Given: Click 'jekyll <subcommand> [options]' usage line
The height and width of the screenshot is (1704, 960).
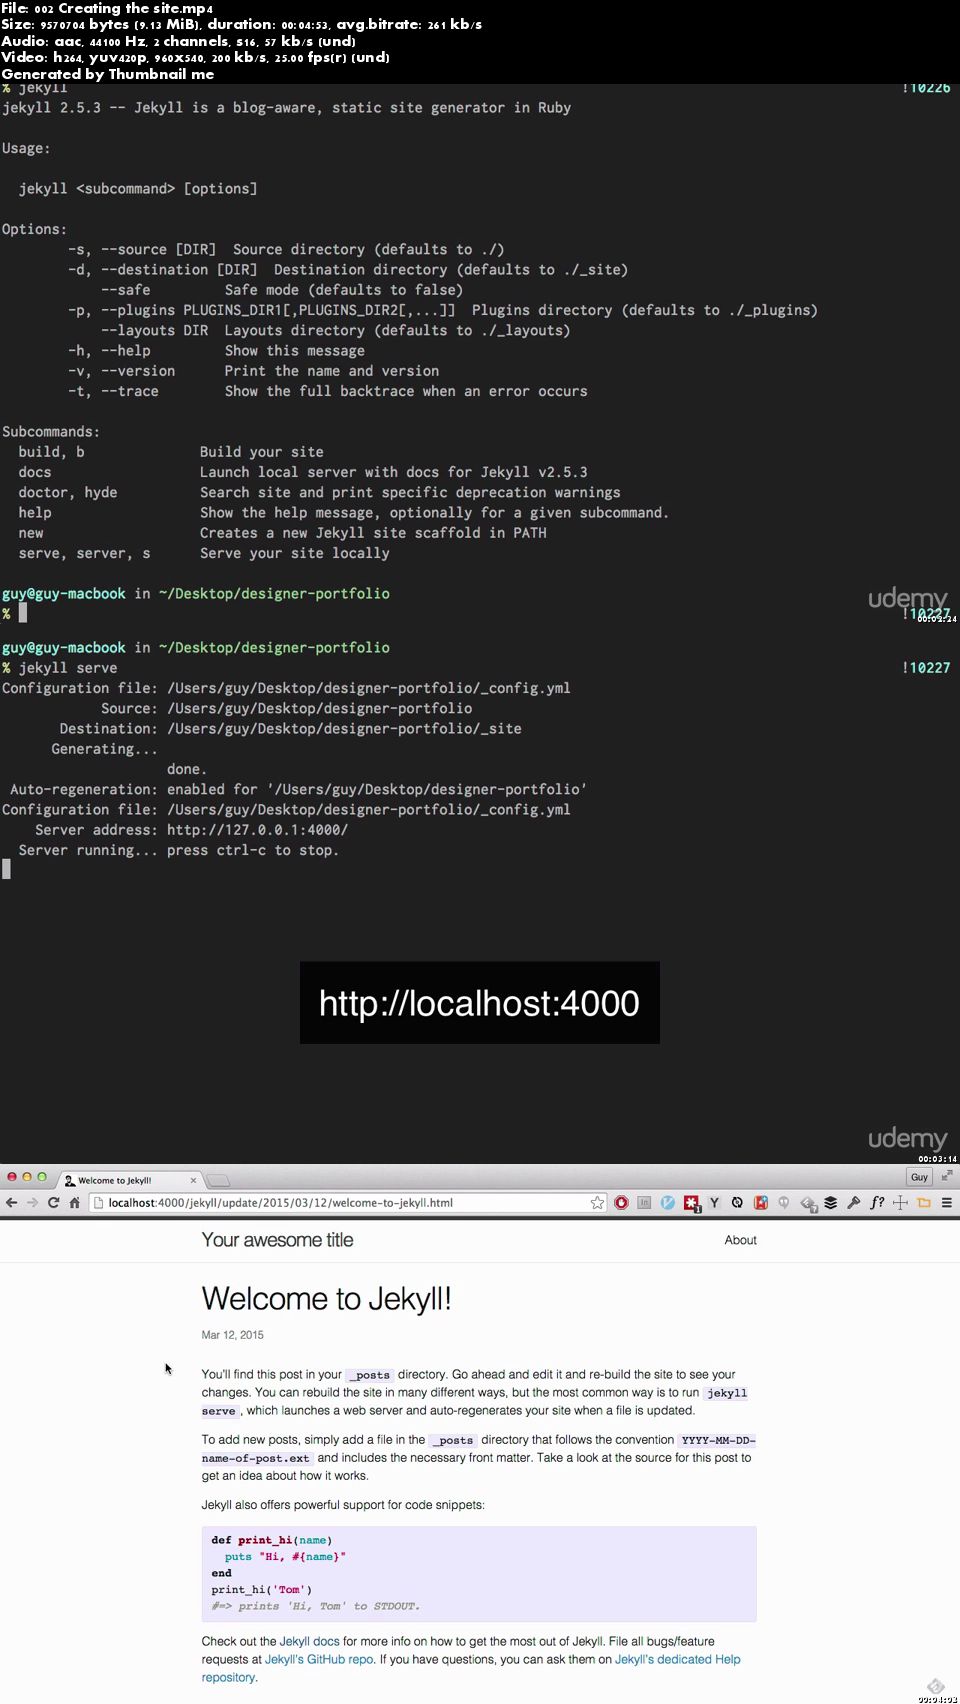Looking at the screenshot, I should pyautogui.click(x=138, y=188).
